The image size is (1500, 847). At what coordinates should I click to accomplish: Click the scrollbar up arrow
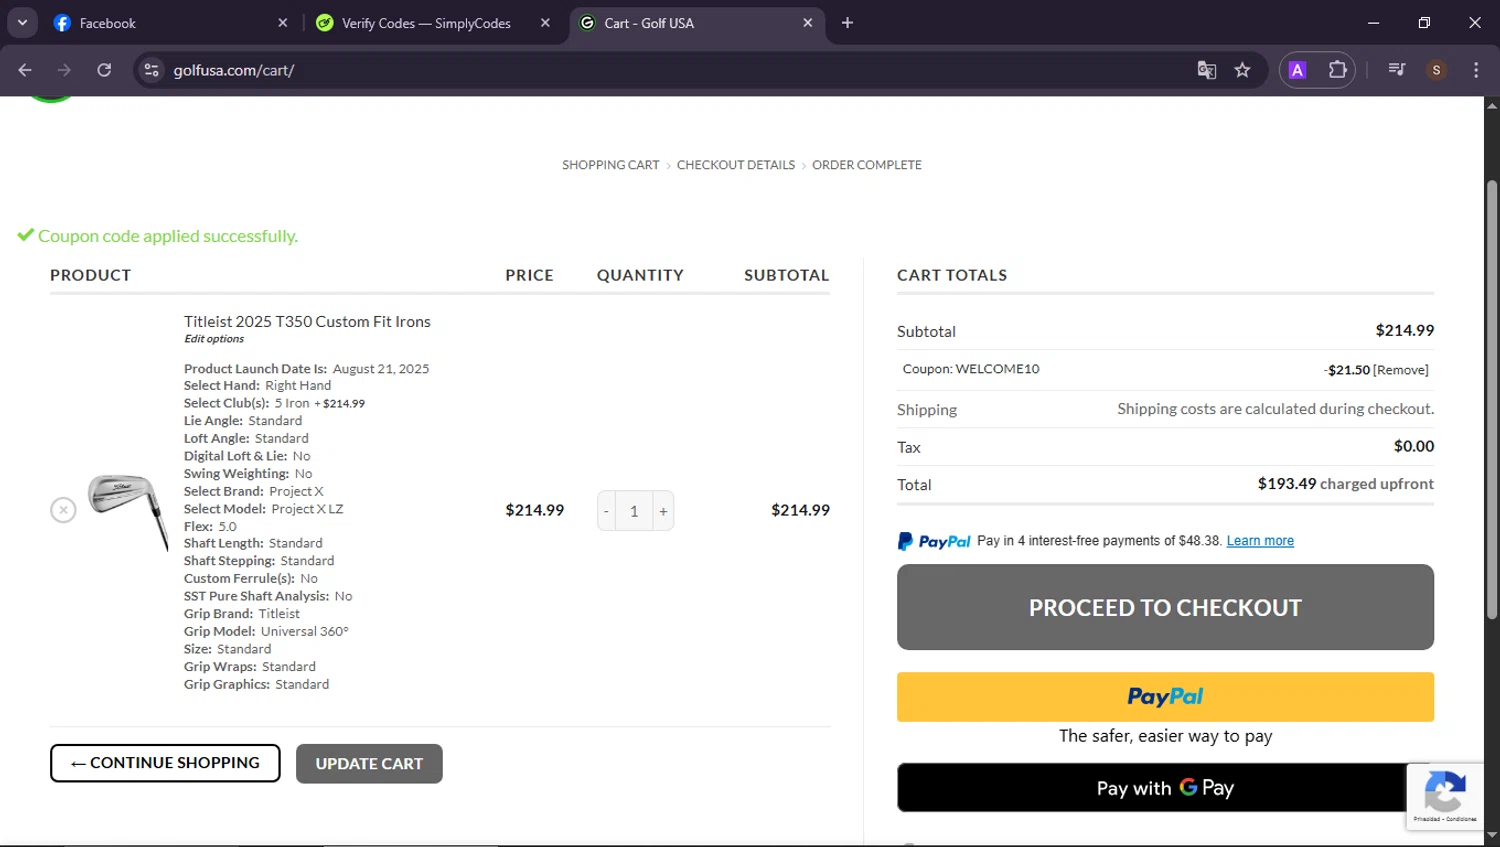[x=1492, y=105]
